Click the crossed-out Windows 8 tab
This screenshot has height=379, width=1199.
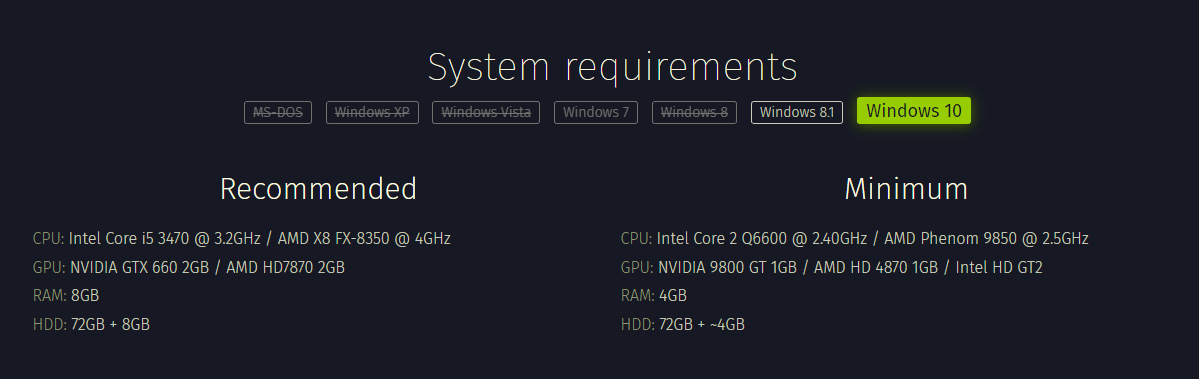click(694, 112)
